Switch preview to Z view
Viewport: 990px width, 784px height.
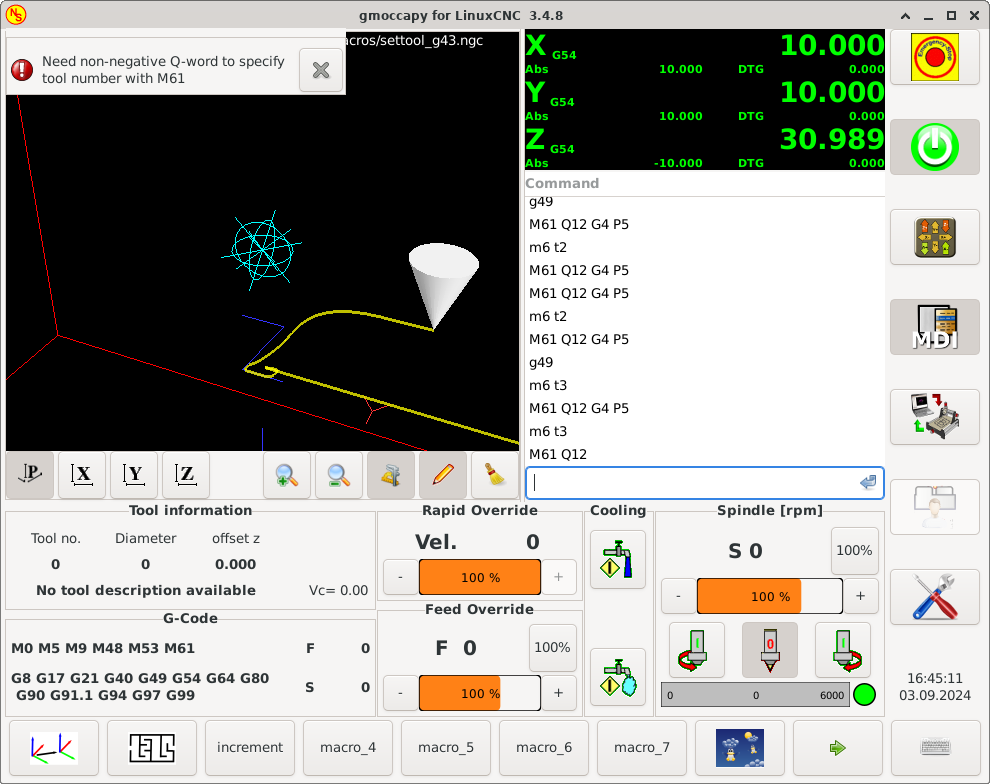(x=186, y=475)
